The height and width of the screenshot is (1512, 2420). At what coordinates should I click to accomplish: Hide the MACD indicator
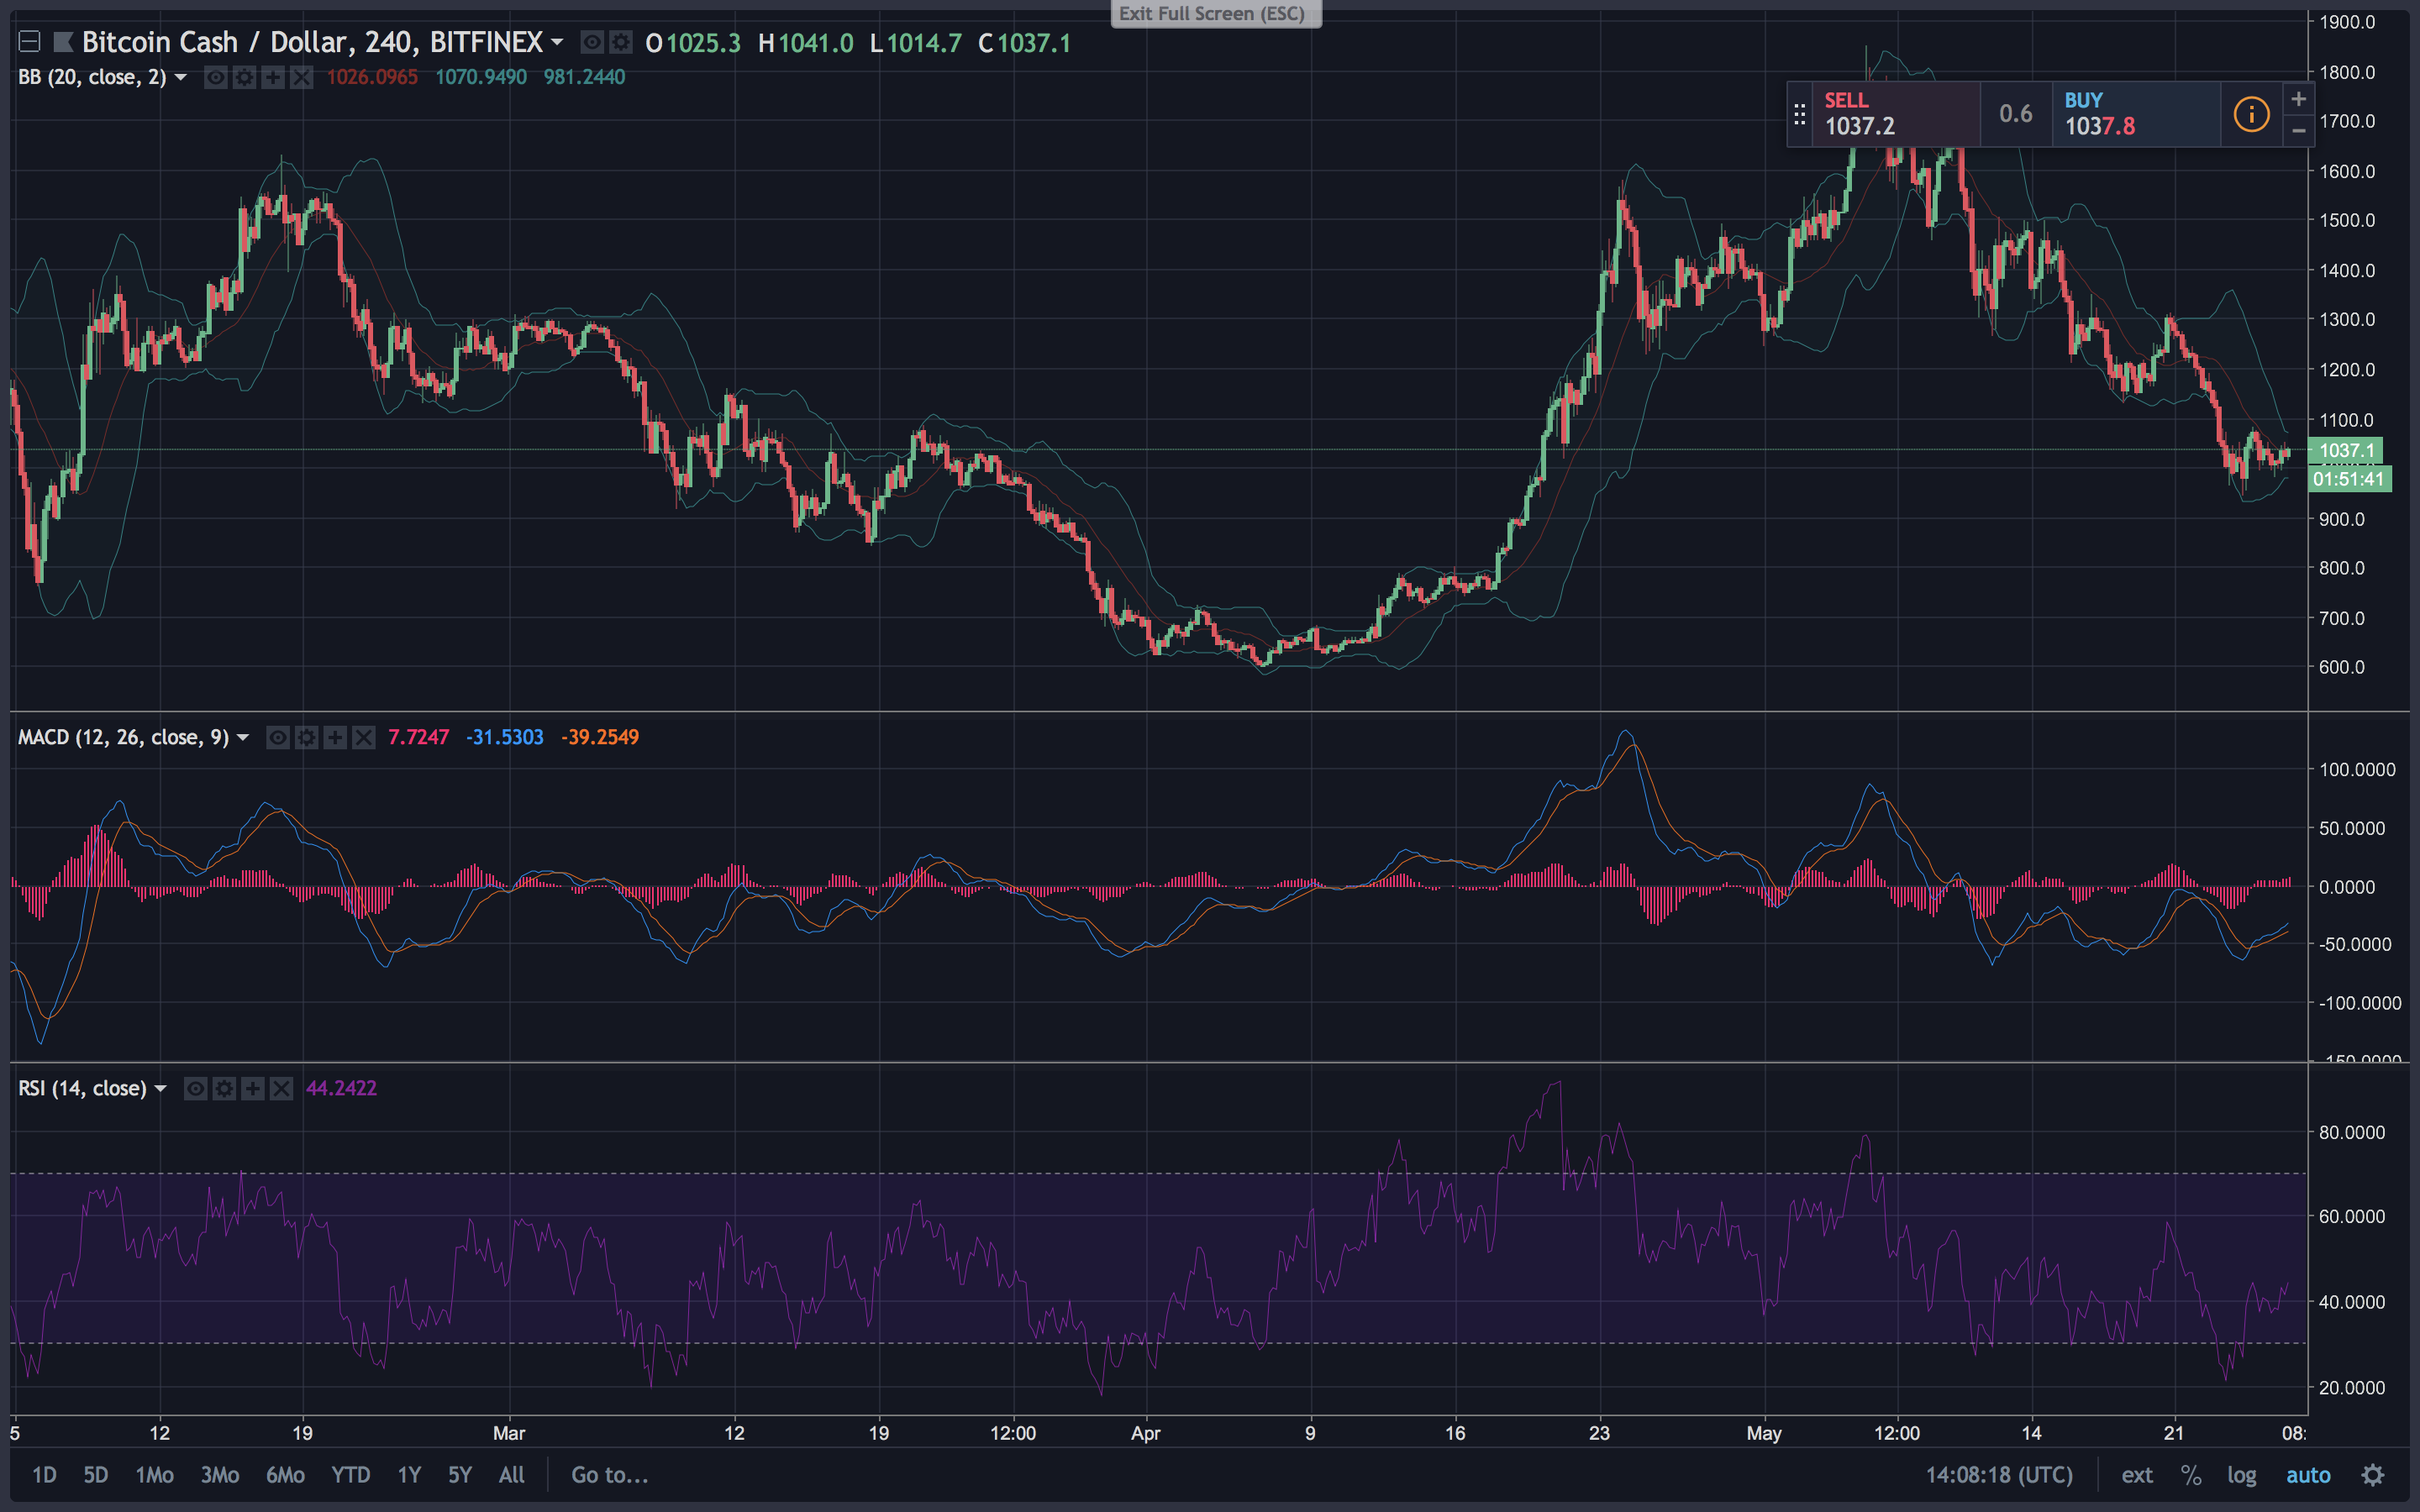click(278, 737)
